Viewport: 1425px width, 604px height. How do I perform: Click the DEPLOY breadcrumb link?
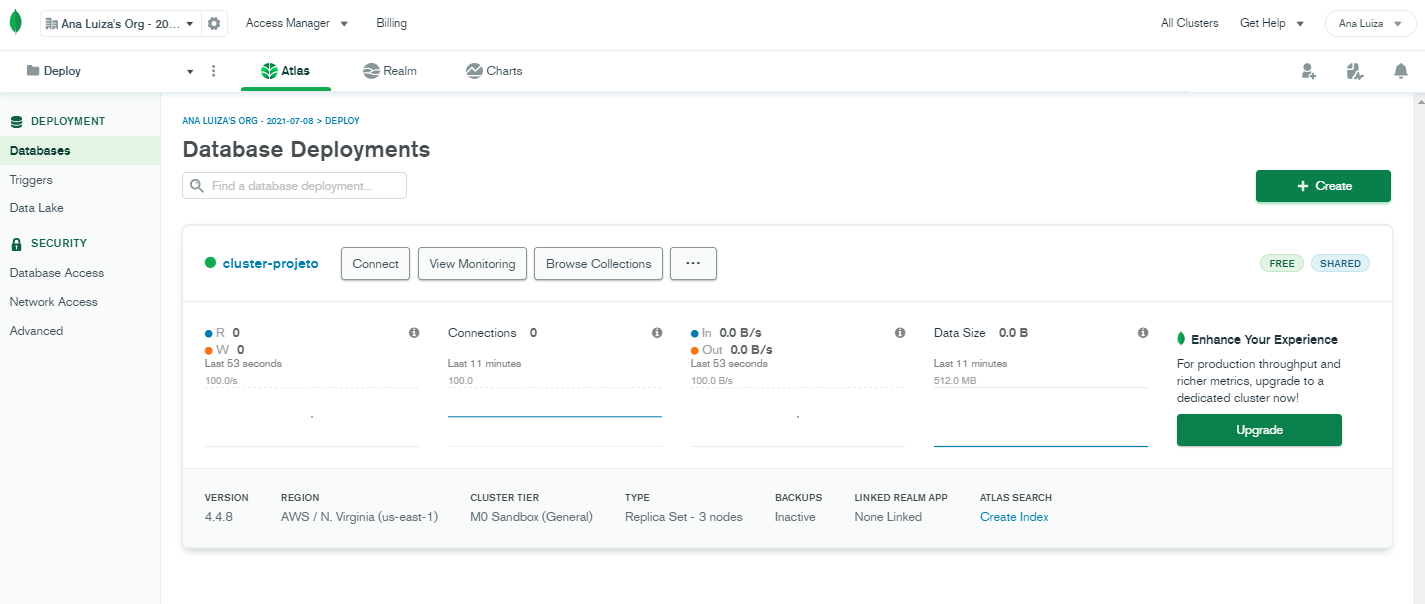coord(342,121)
